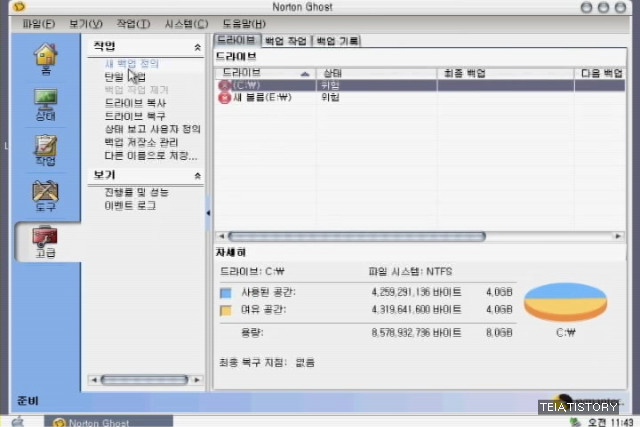Image resolution: width=640 pixels, height=427 pixels.
Task: Click the 최종 복구 지점: 없음 text
Action: click(267, 363)
